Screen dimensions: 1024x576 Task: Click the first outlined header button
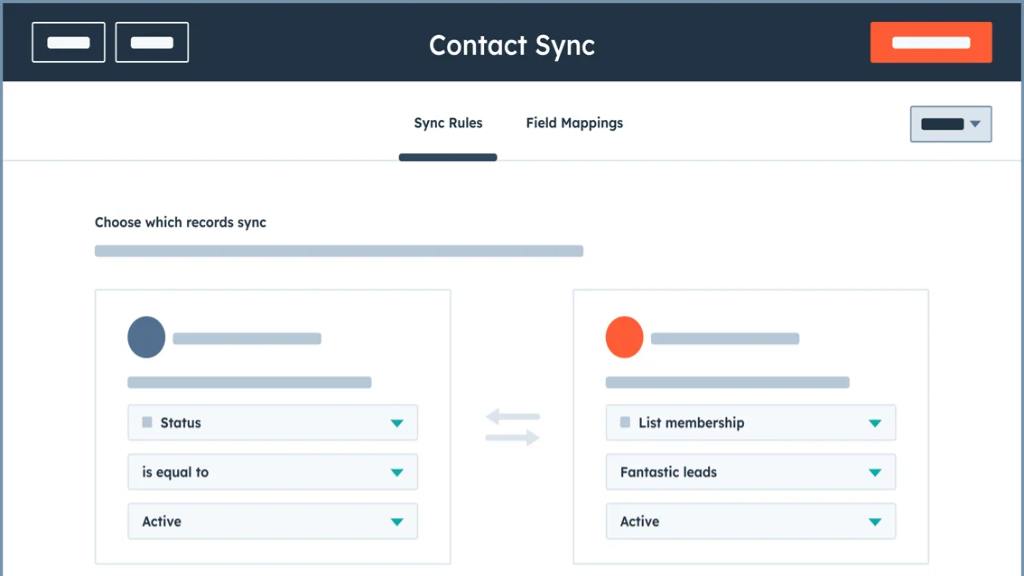tap(68, 43)
